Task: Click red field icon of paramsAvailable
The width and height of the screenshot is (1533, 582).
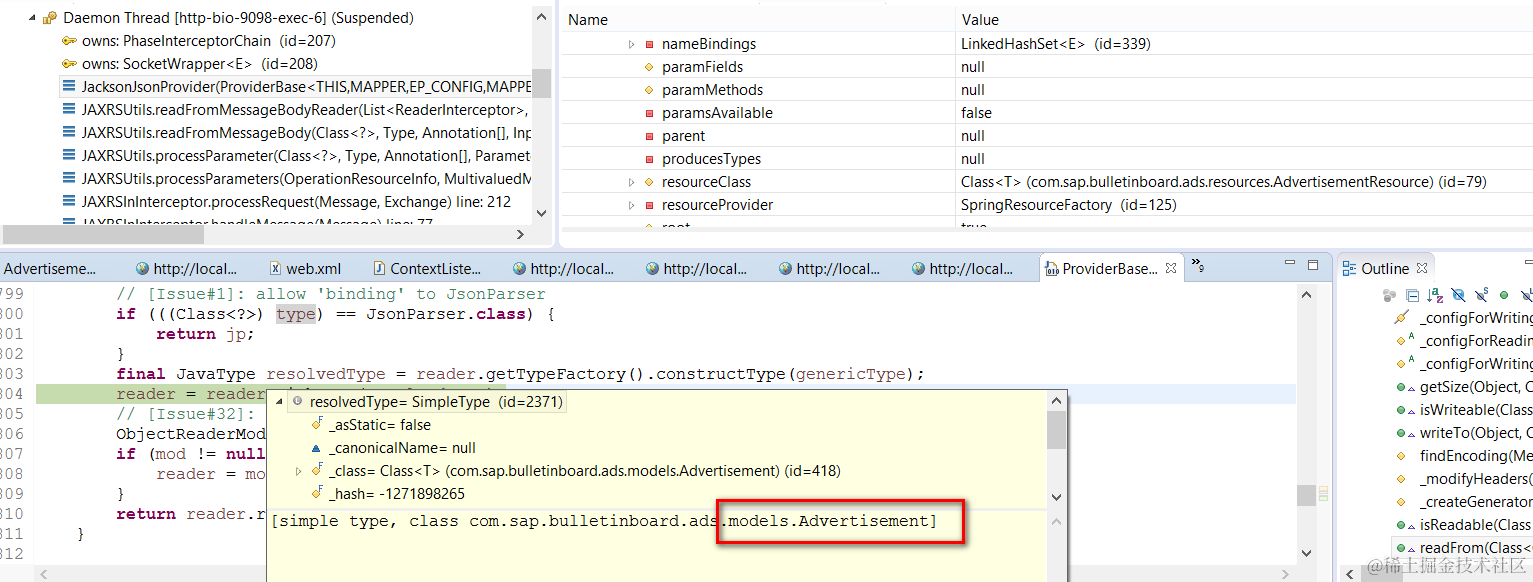Action: (x=649, y=113)
